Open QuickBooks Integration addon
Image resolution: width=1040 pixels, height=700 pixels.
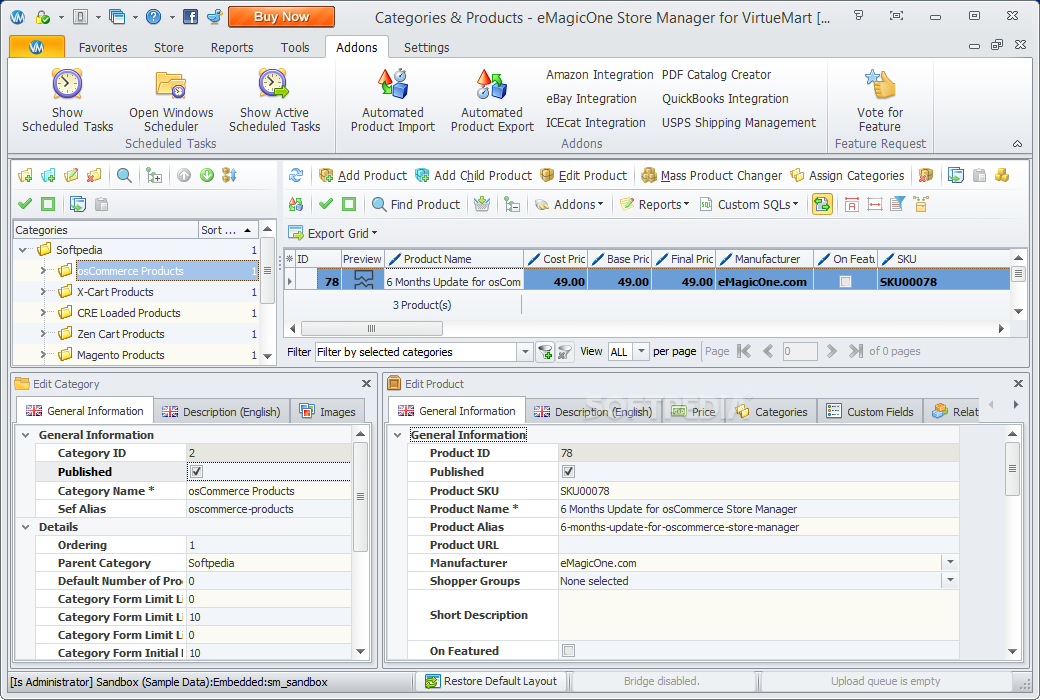[x=725, y=99]
